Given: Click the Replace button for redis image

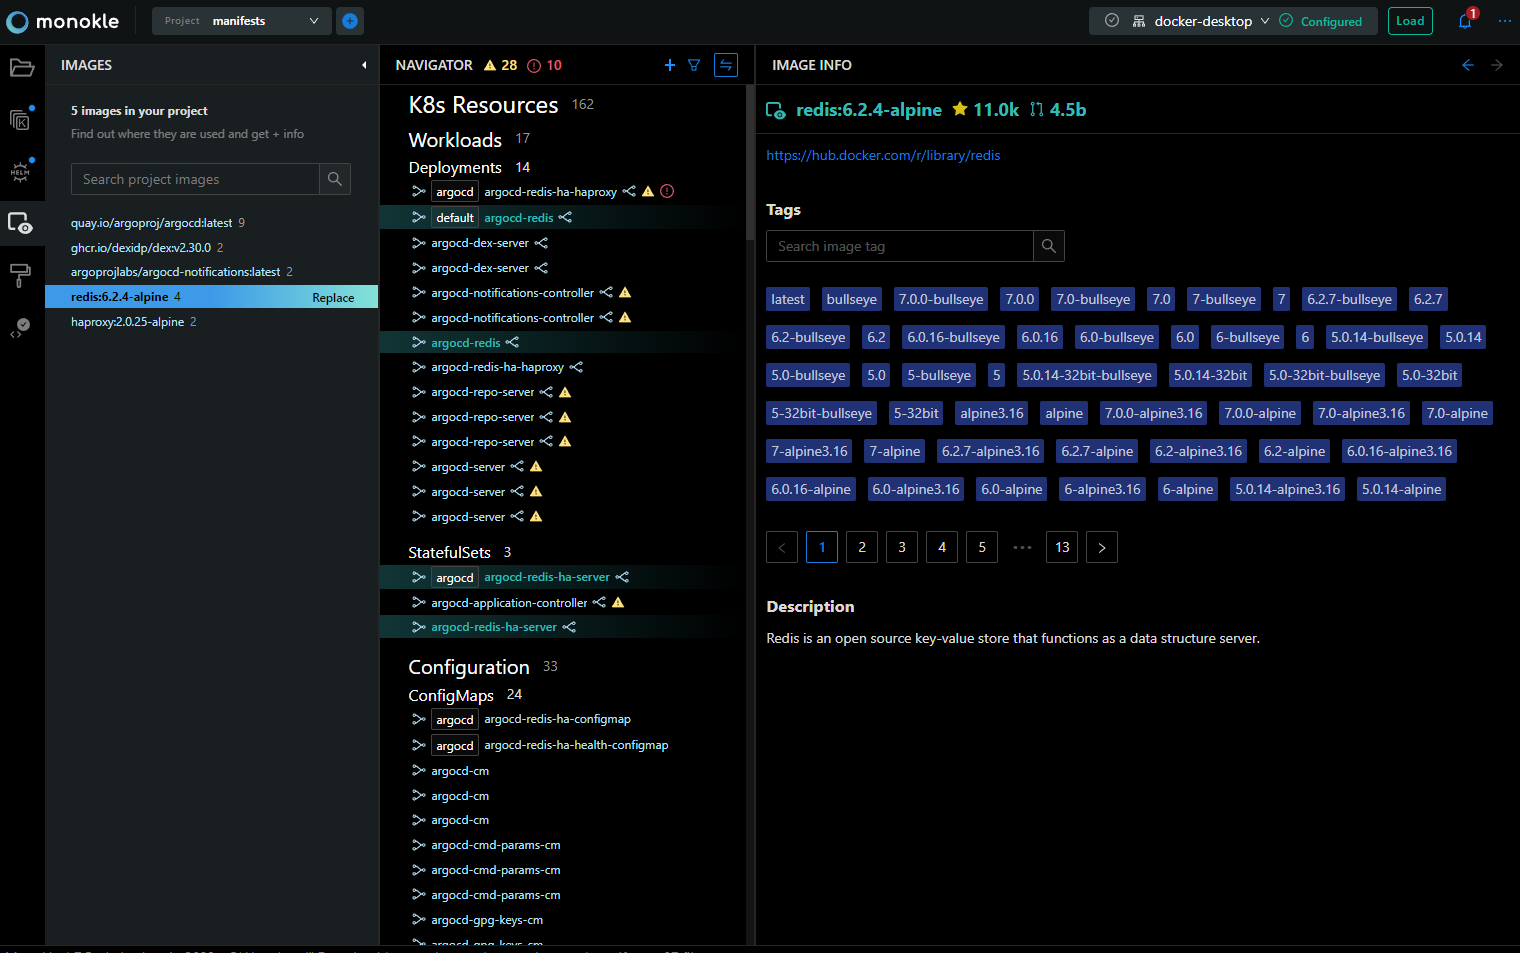Looking at the screenshot, I should (333, 297).
